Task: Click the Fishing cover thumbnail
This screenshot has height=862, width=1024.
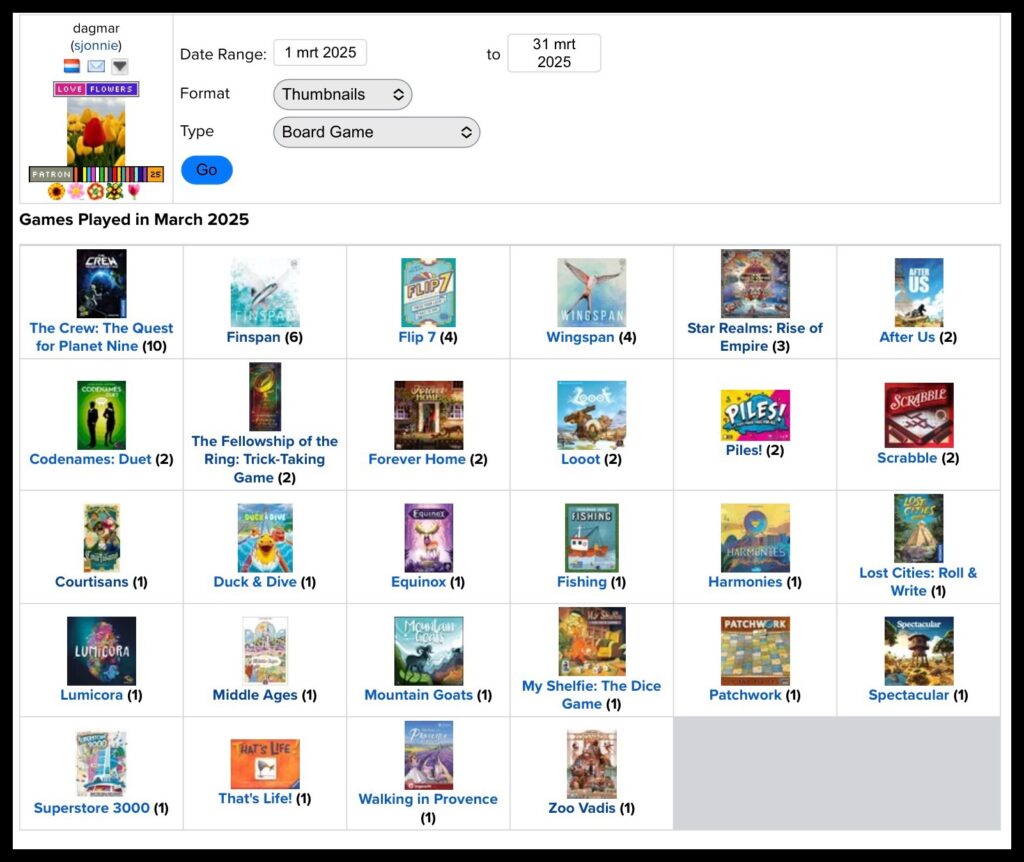Action: click(x=591, y=538)
